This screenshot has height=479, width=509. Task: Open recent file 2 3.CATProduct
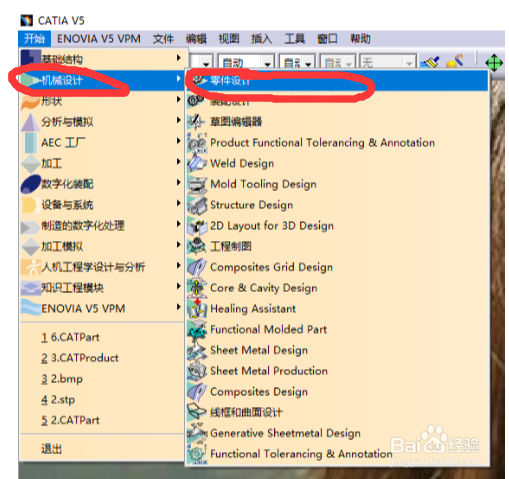point(80,358)
